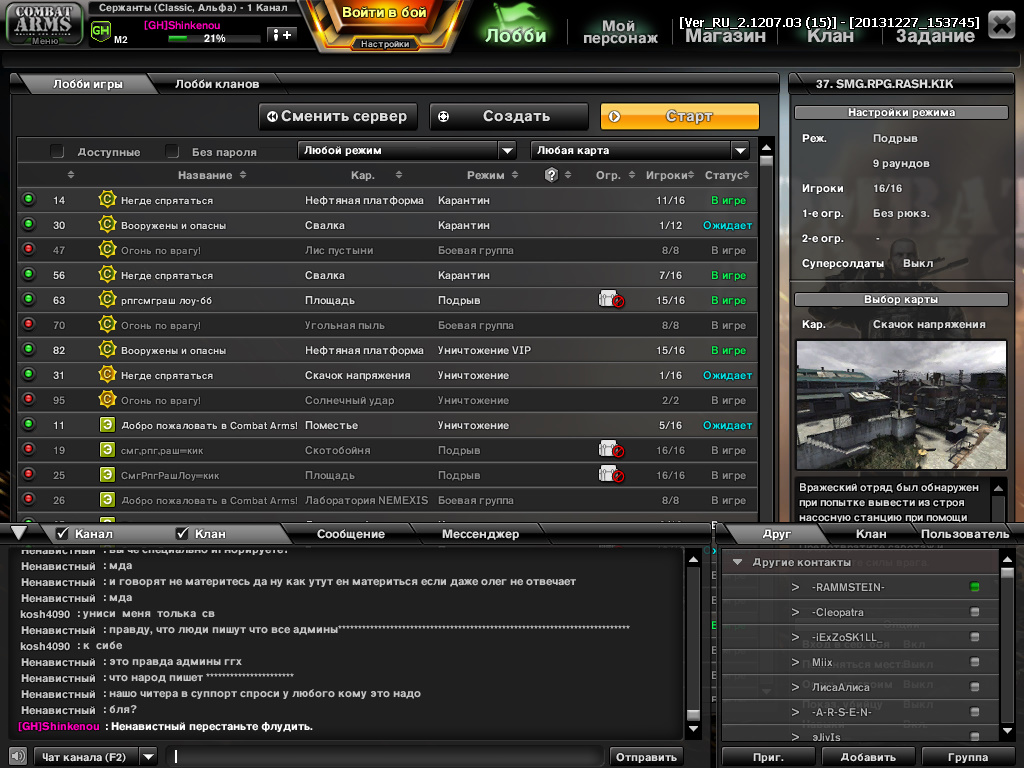
Task: Click the orange Старт button
Action: (680, 116)
